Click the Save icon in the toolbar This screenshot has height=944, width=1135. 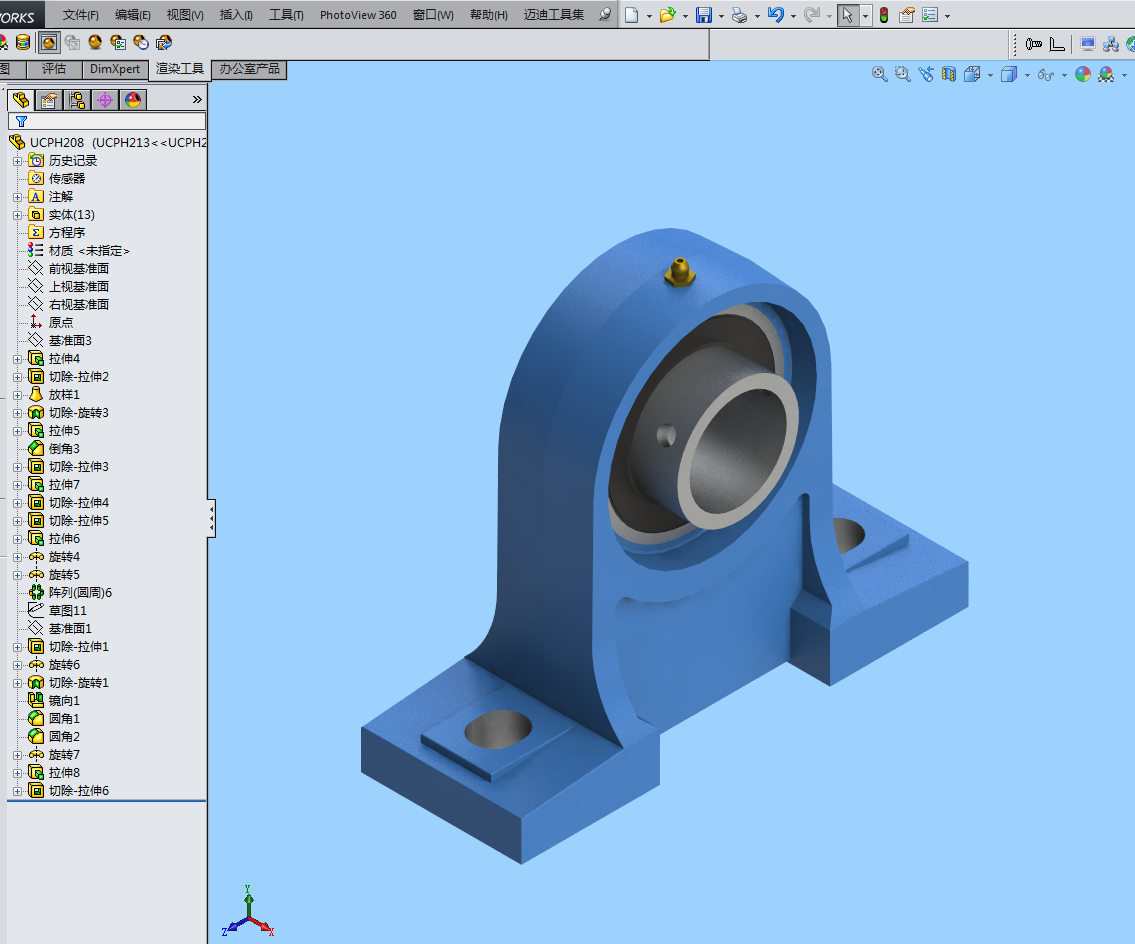tap(703, 15)
